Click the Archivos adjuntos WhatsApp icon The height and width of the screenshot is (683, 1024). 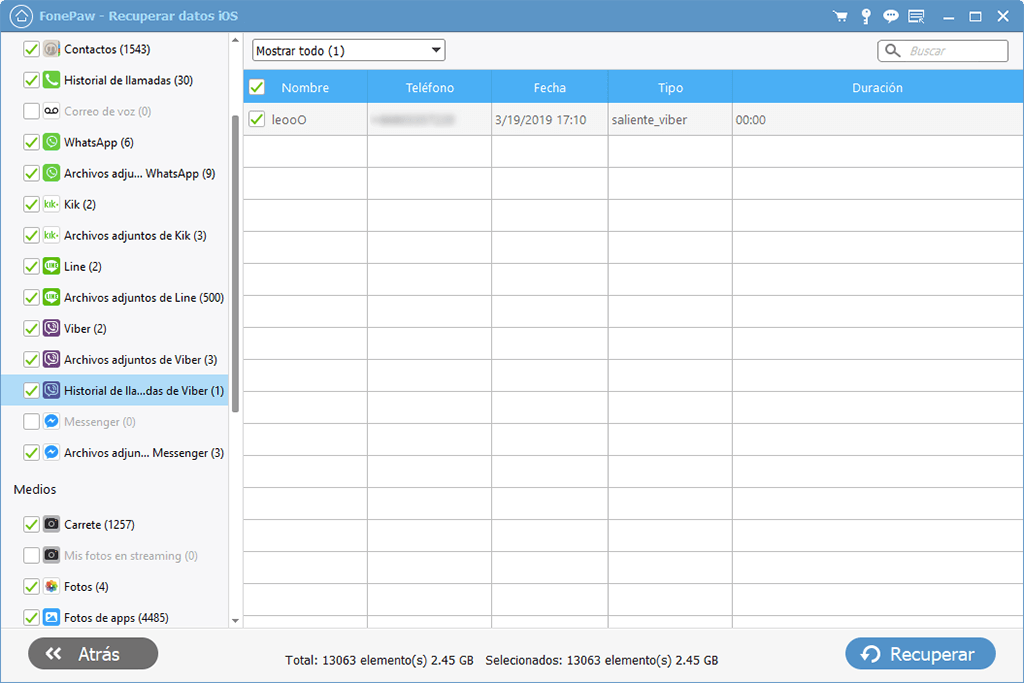pyautogui.click(x=52, y=173)
